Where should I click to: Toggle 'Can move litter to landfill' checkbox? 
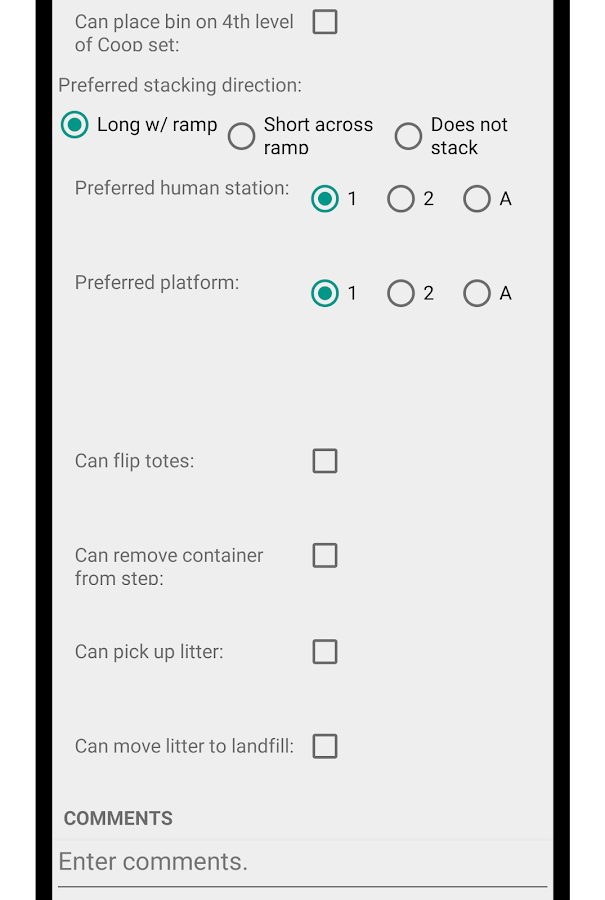coord(325,746)
